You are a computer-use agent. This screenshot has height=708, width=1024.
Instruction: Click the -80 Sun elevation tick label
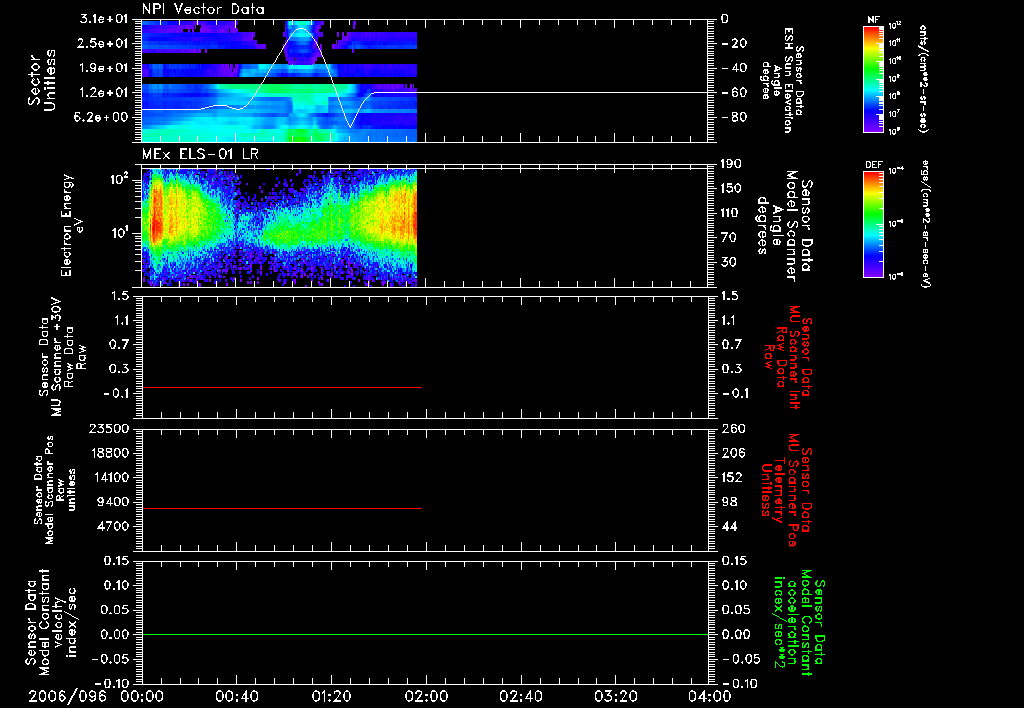[733, 118]
